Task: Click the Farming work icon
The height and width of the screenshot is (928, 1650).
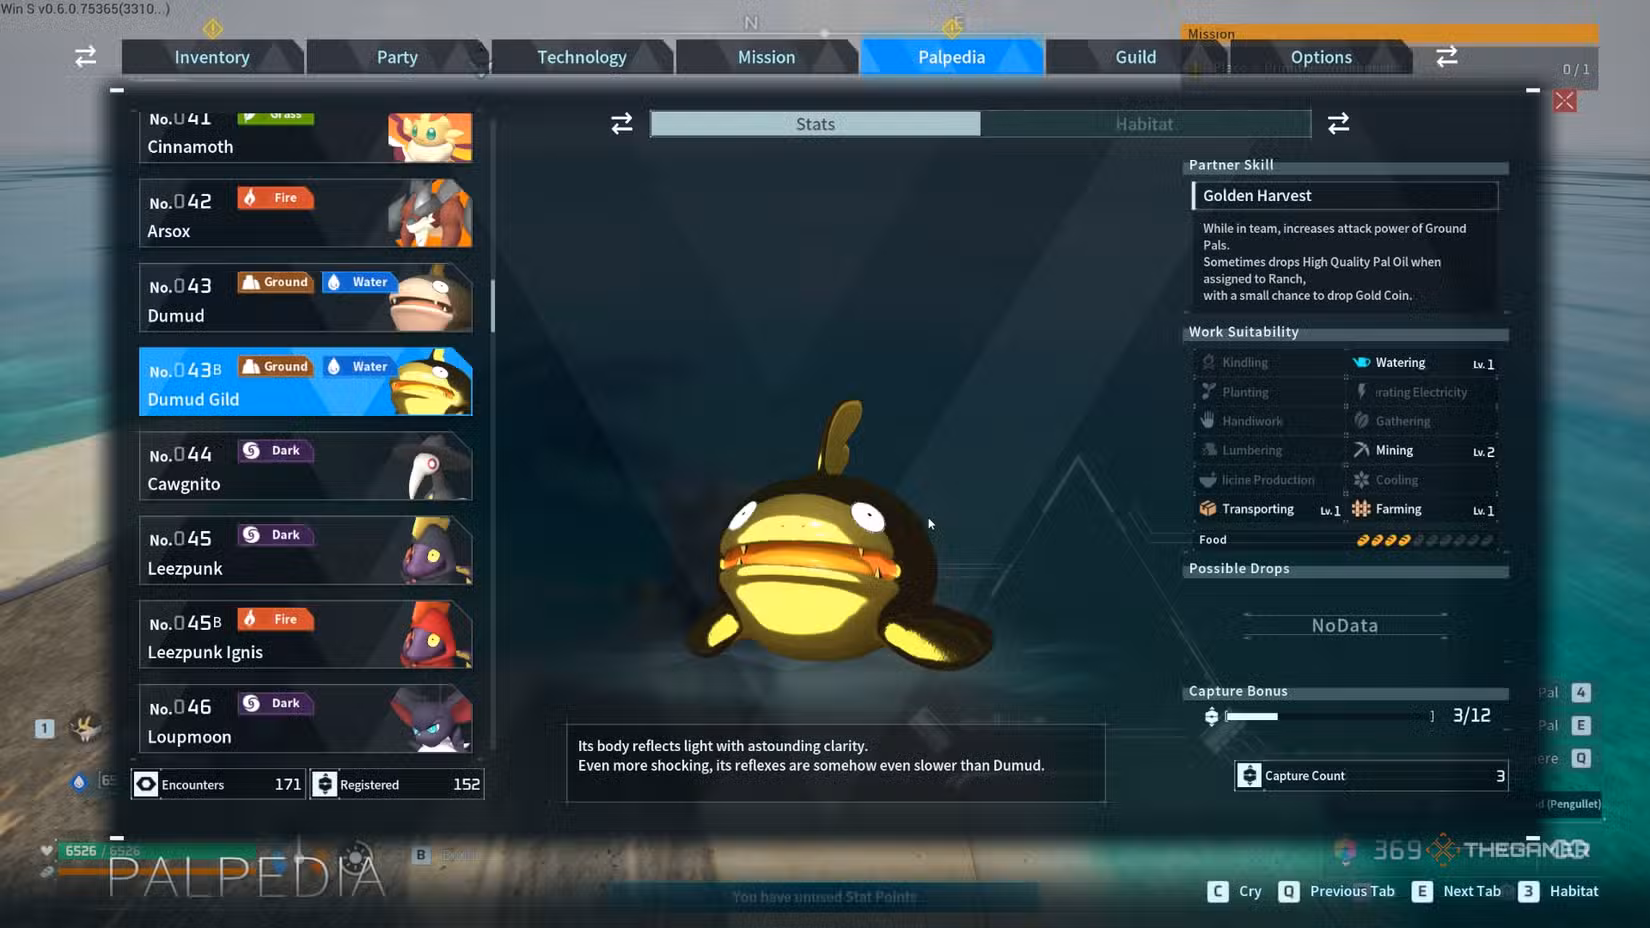Action: 1361,508
